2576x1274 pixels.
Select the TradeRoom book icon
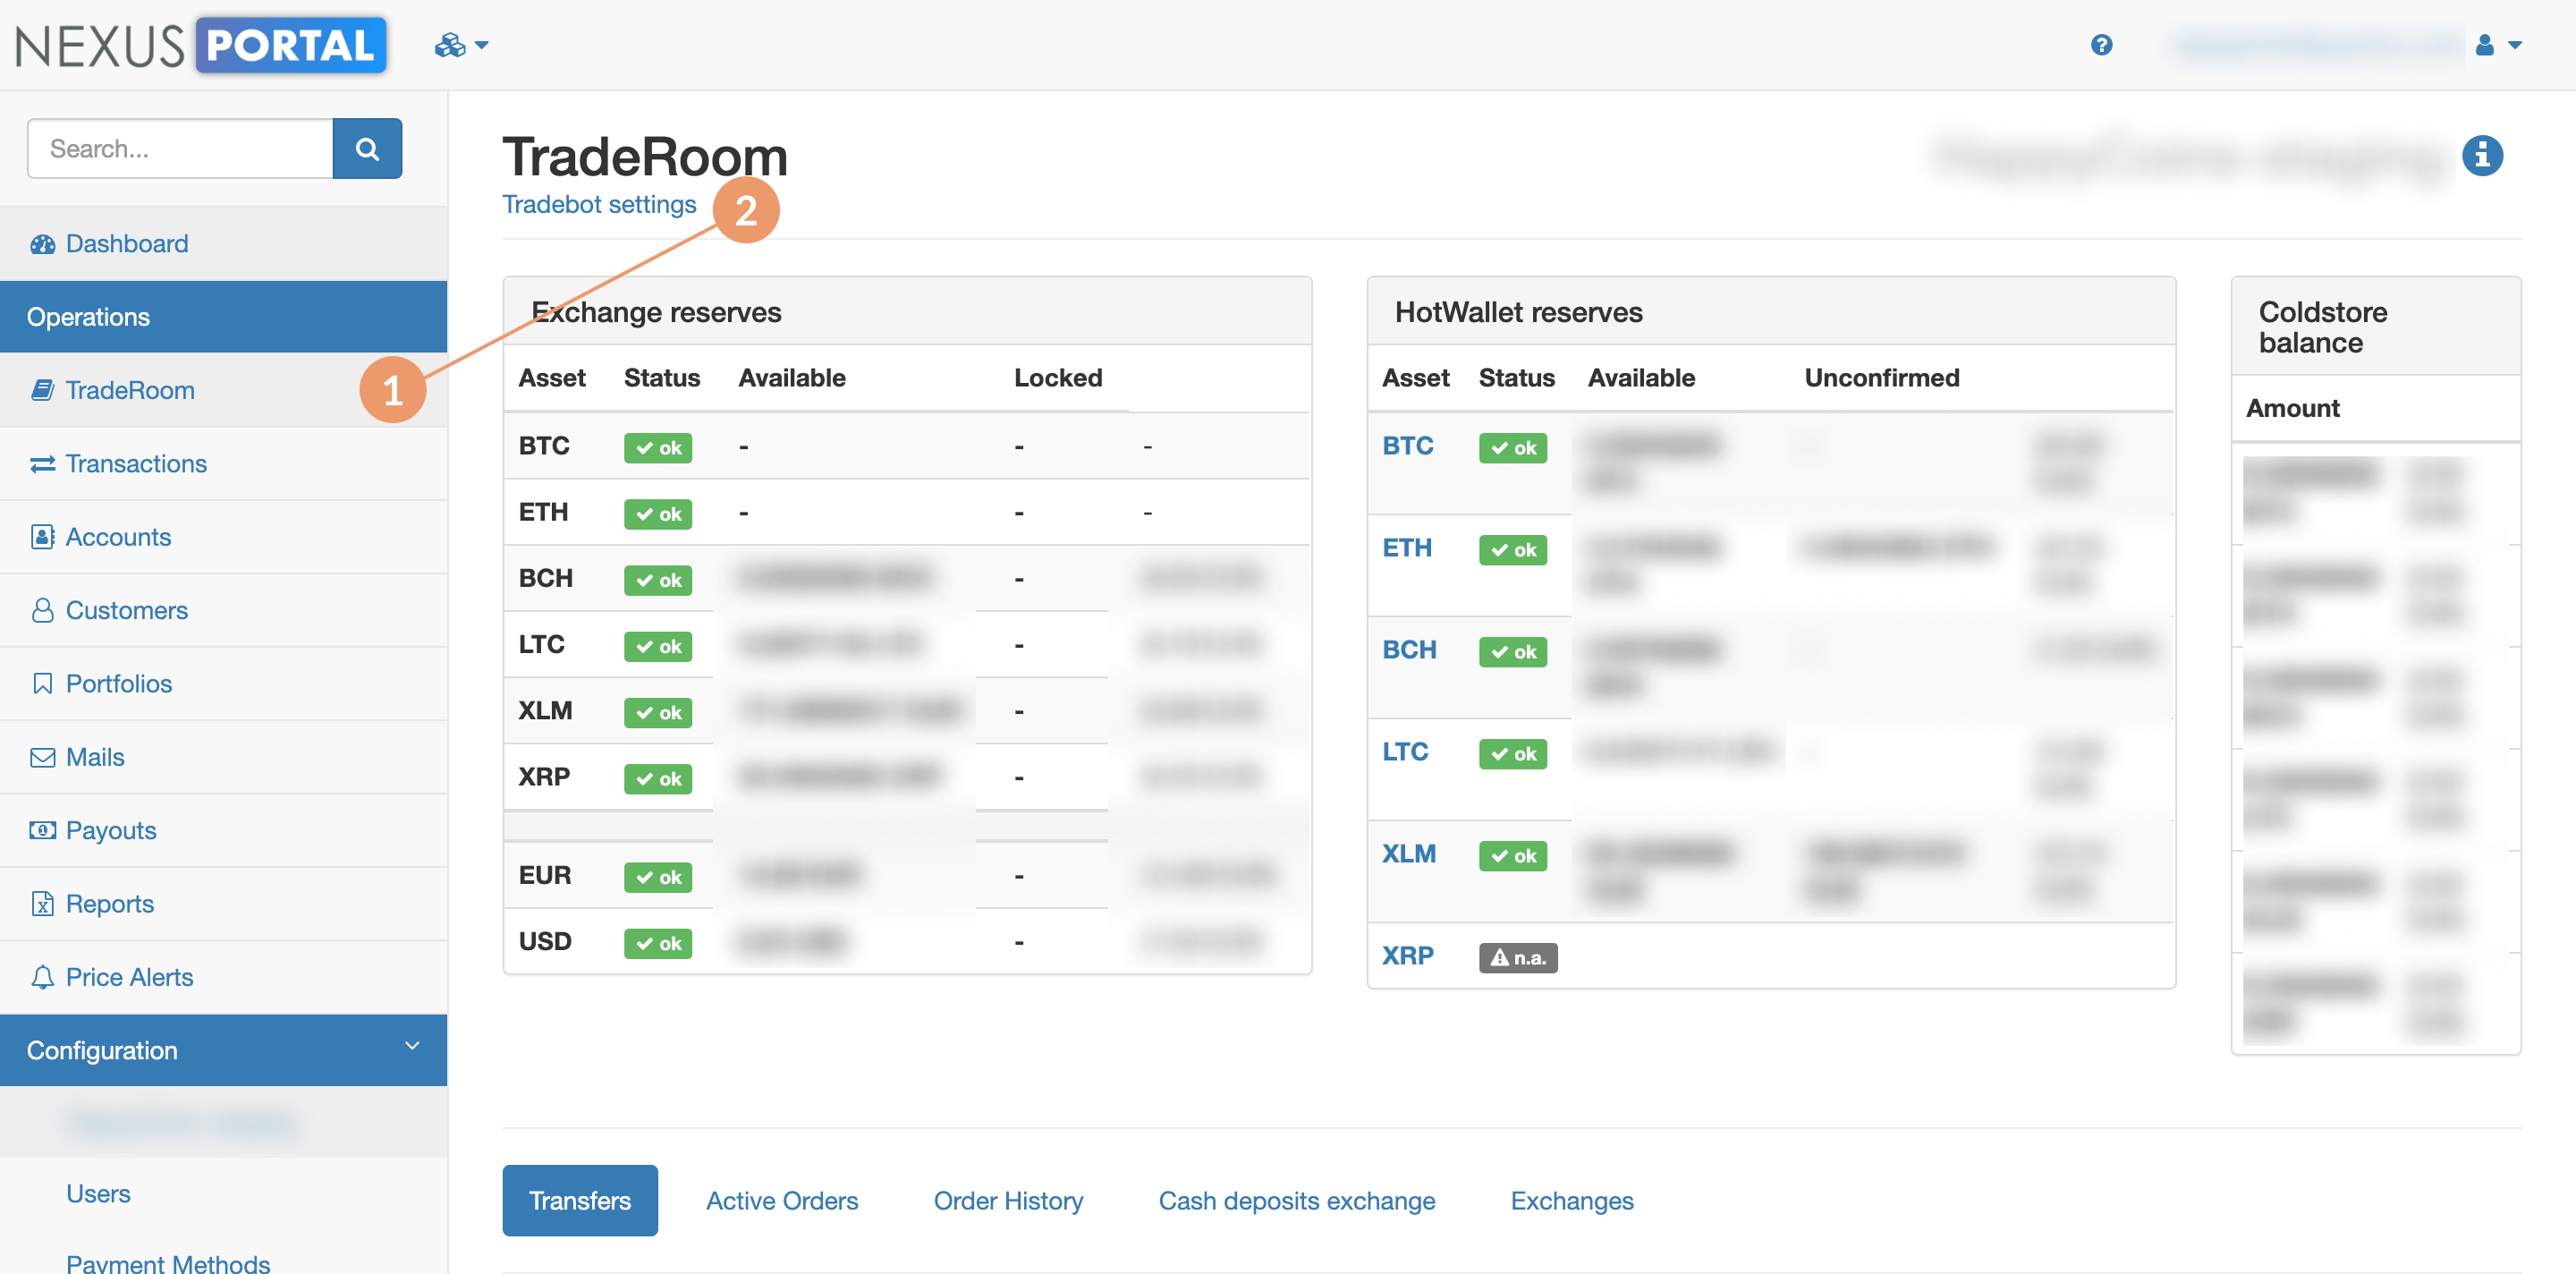[x=42, y=389]
